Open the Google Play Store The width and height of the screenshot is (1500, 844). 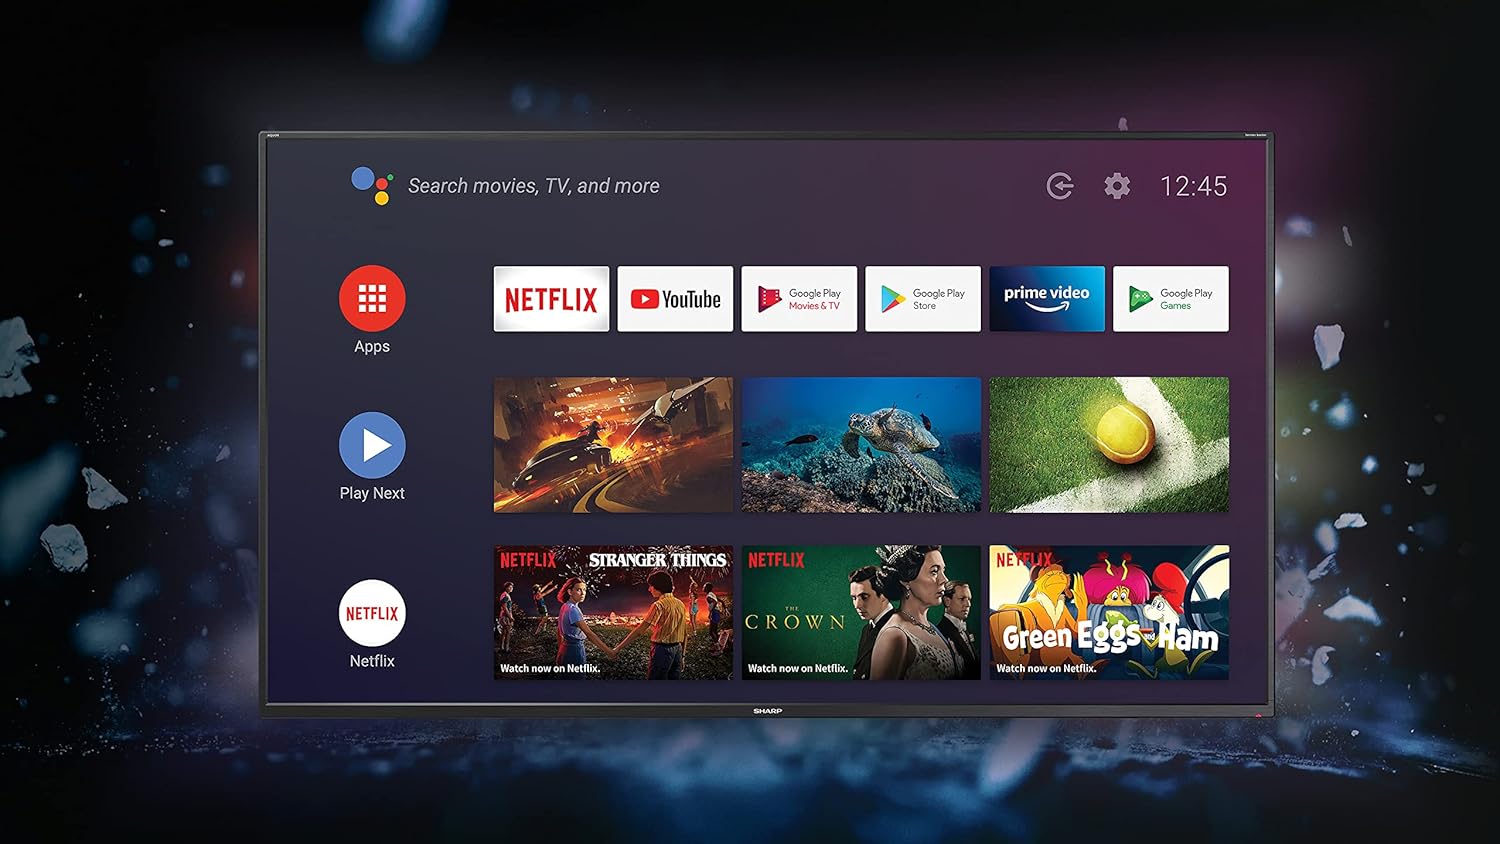pyautogui.click(x=922, y=297)
